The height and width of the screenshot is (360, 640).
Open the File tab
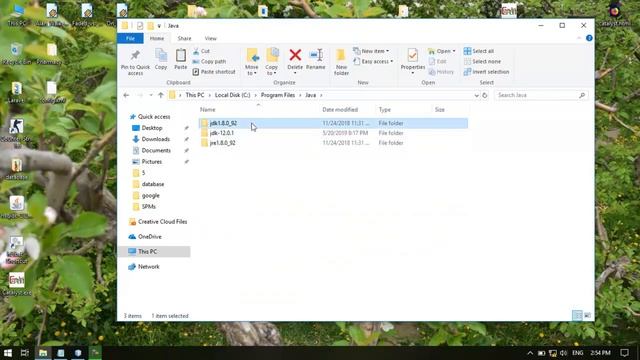tap(130, 38)
